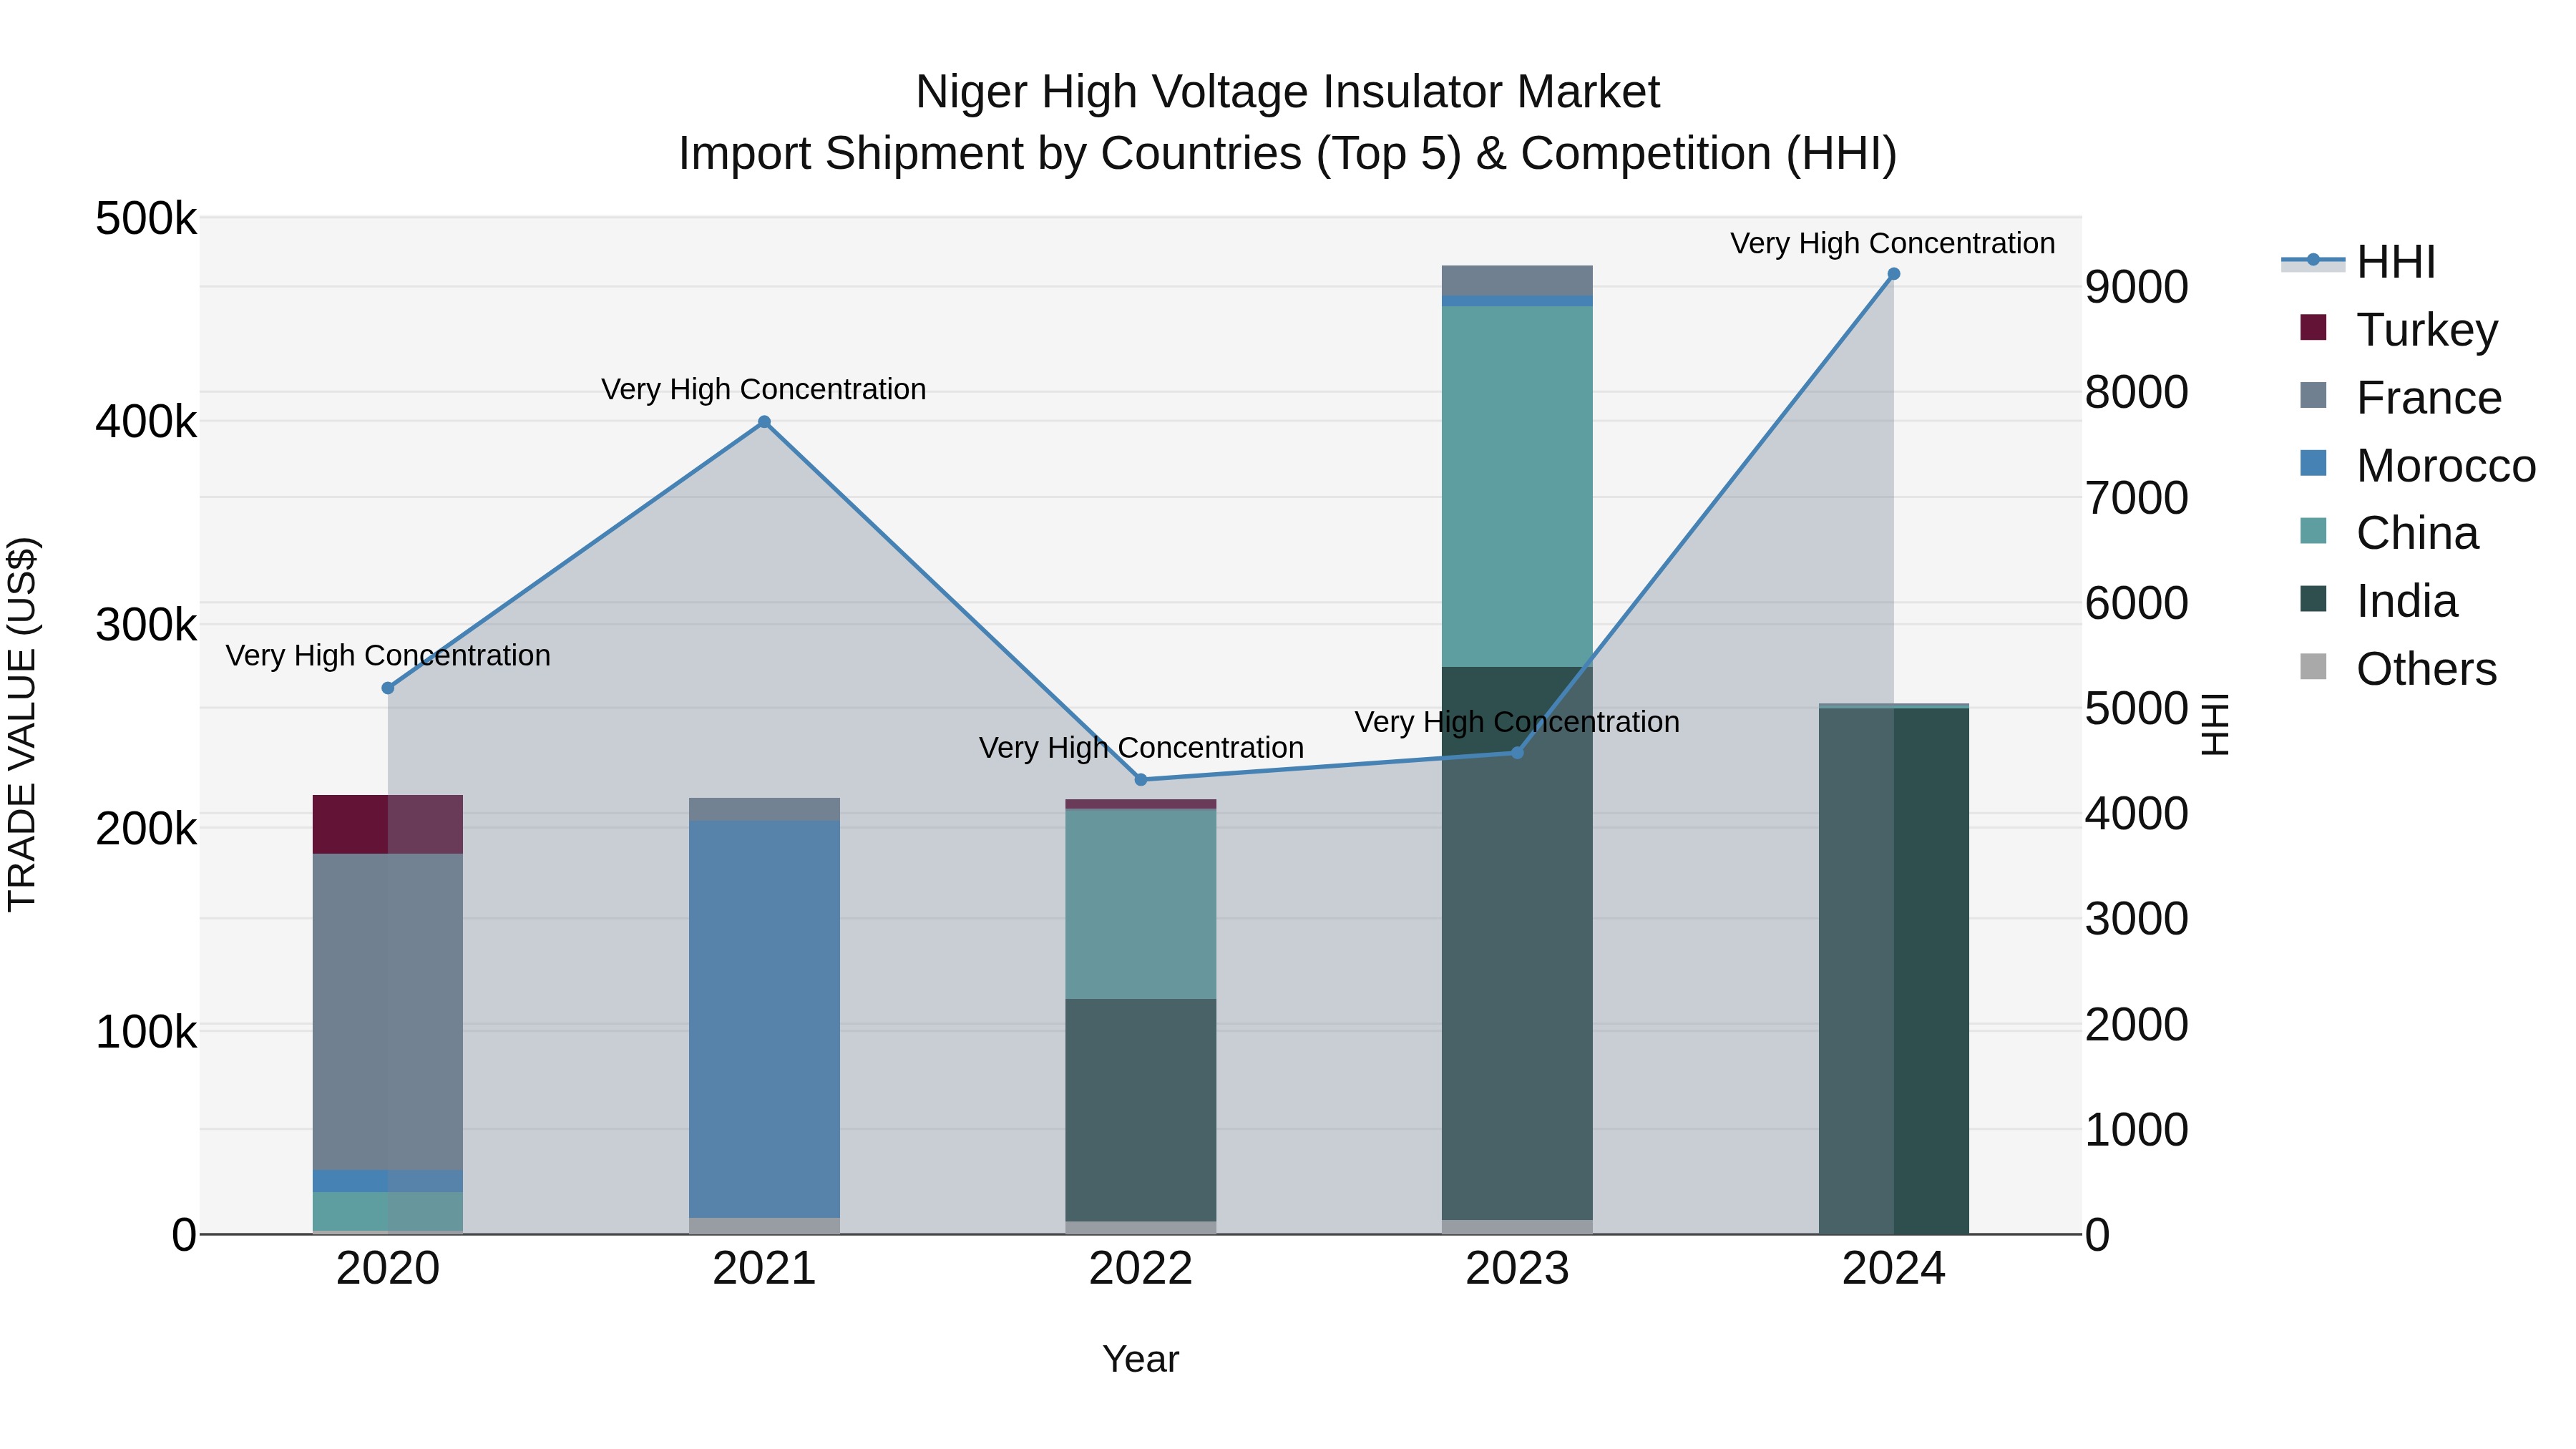Click the Morocco segment of the 2020 bar
Image resolution: width=2576 pixels, height=1449 pixels.
coord(388,1181)
